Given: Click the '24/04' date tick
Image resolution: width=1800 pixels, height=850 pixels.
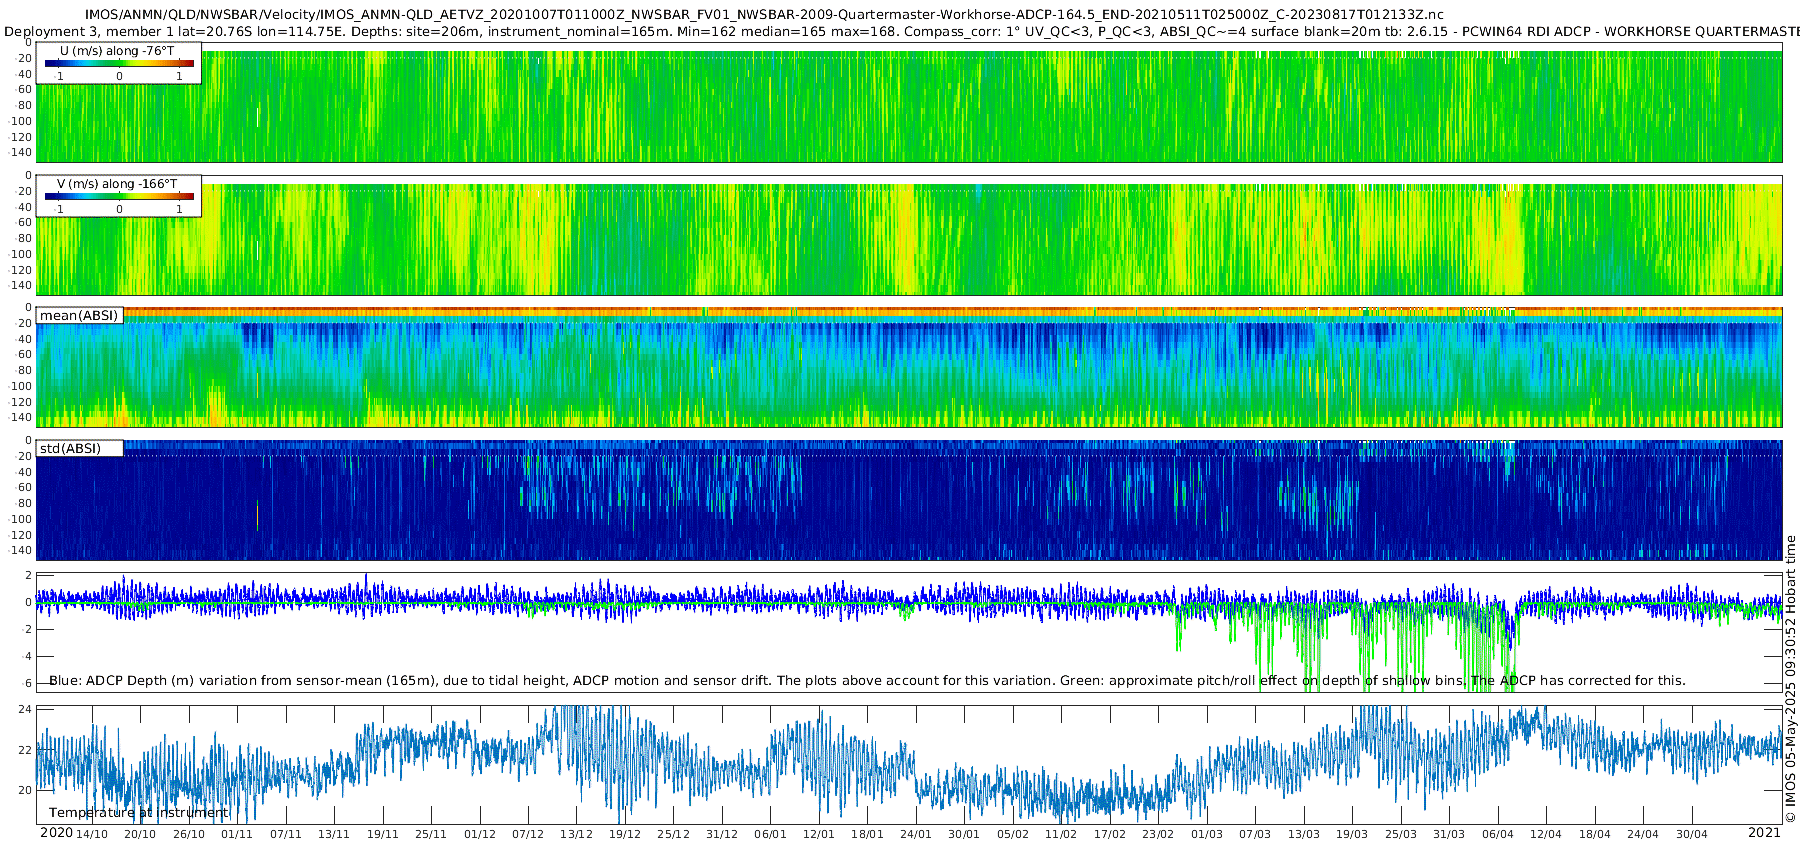Looking at the screenshot, I should click(1643, 834).
